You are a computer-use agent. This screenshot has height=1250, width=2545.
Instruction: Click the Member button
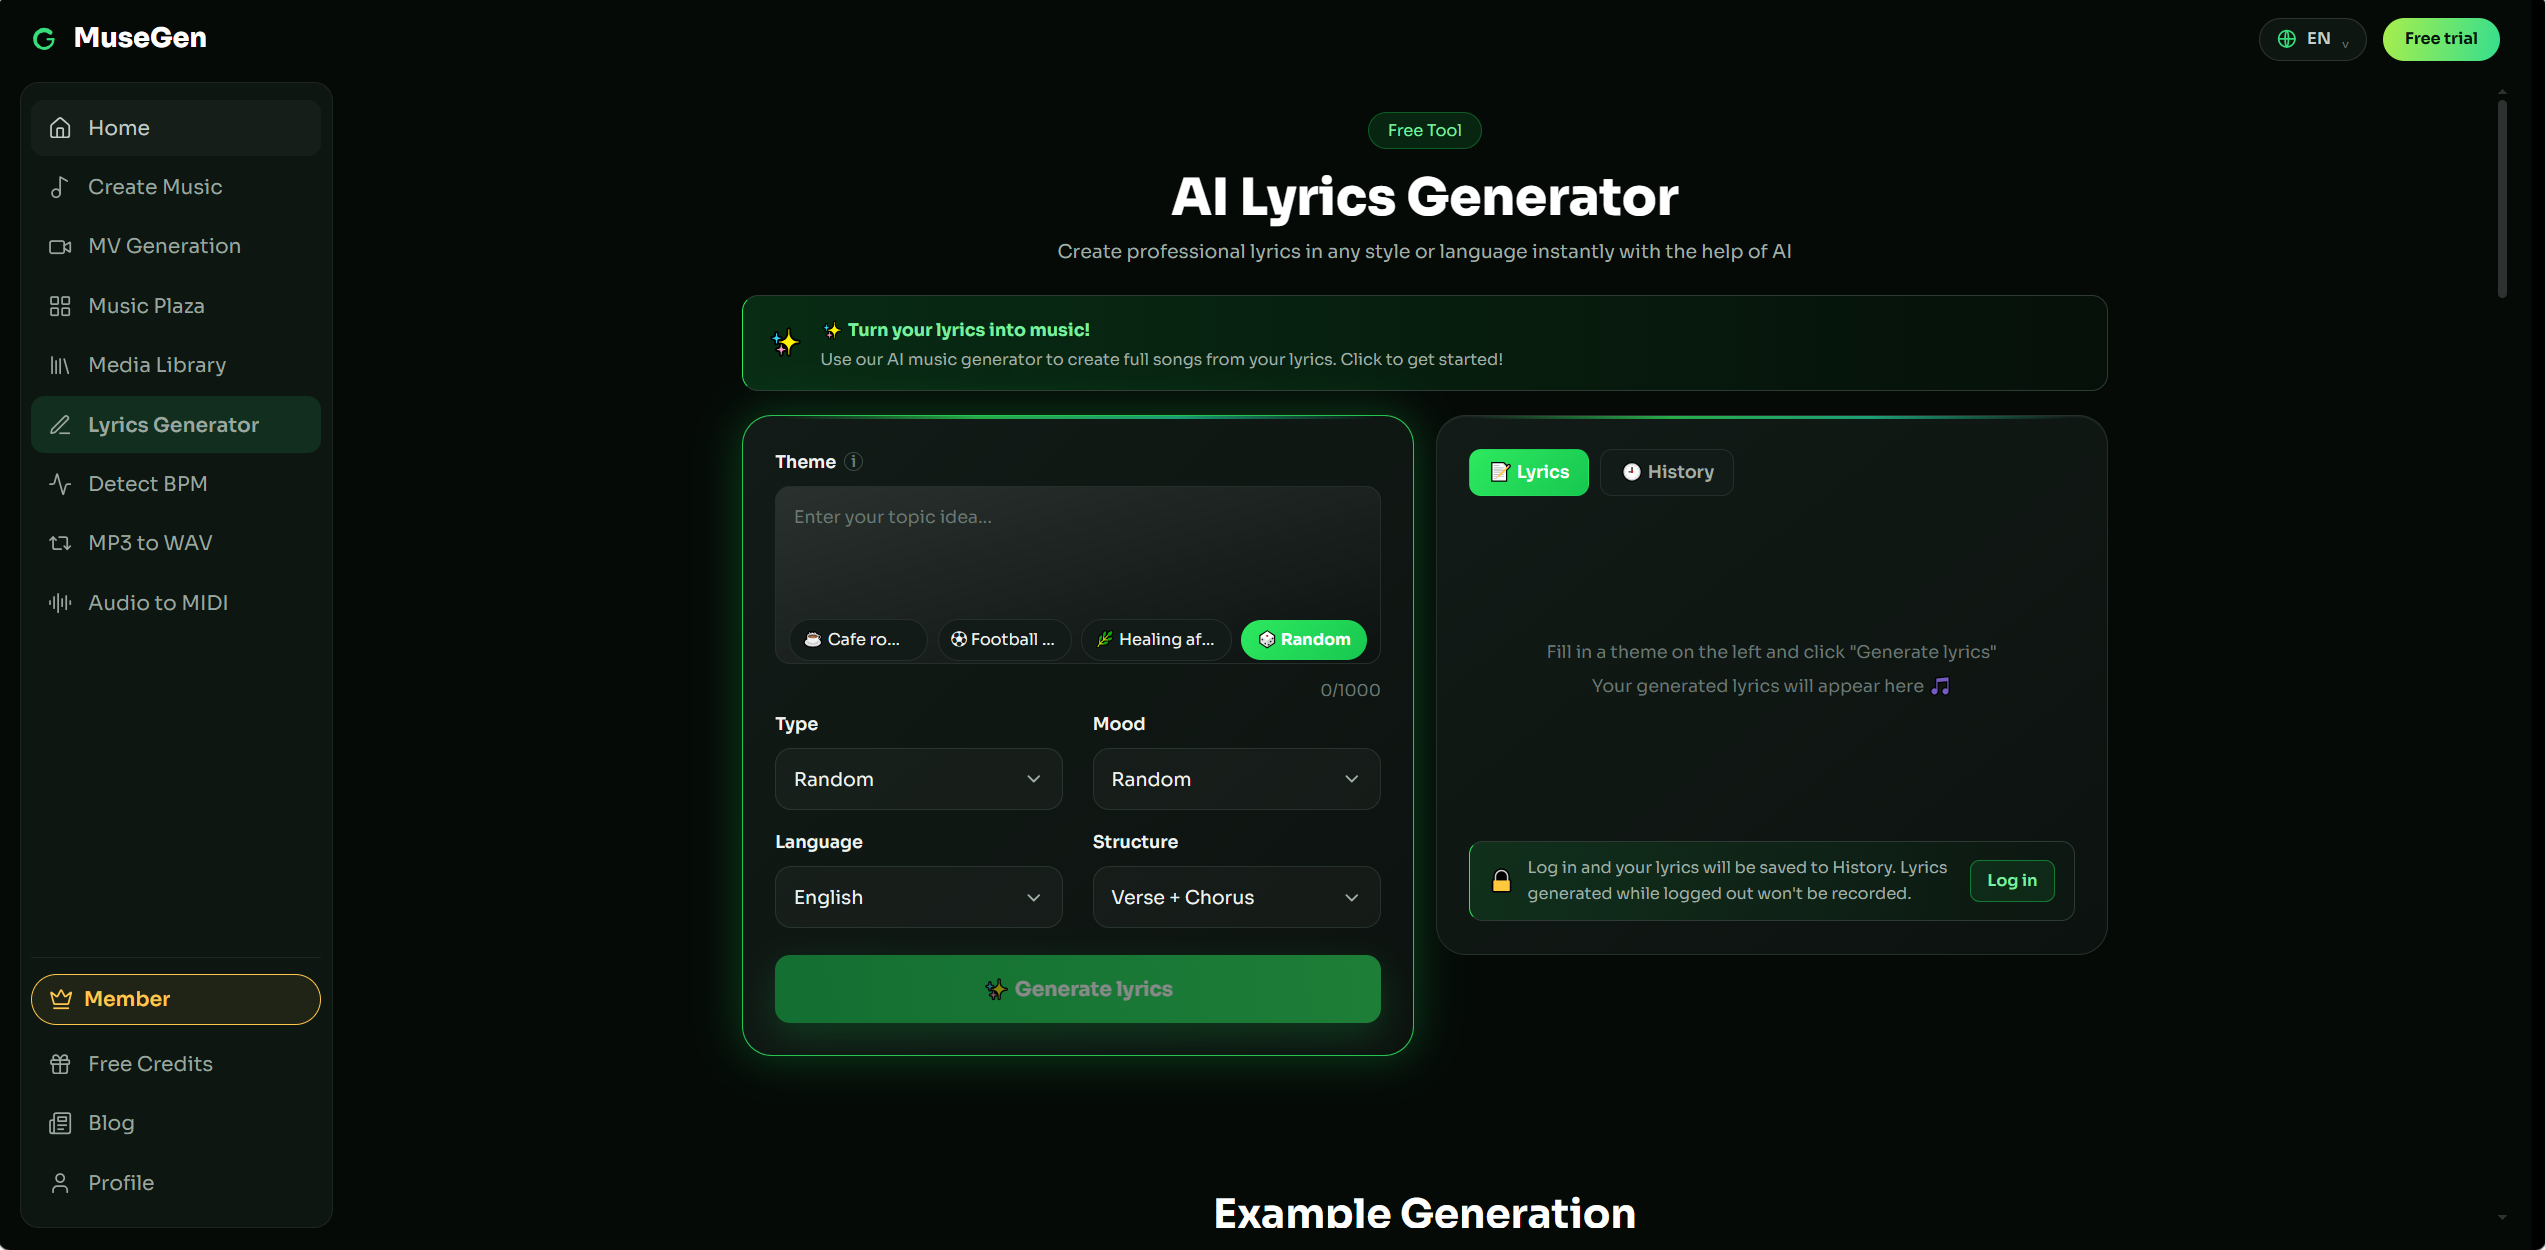click(176, 999)
